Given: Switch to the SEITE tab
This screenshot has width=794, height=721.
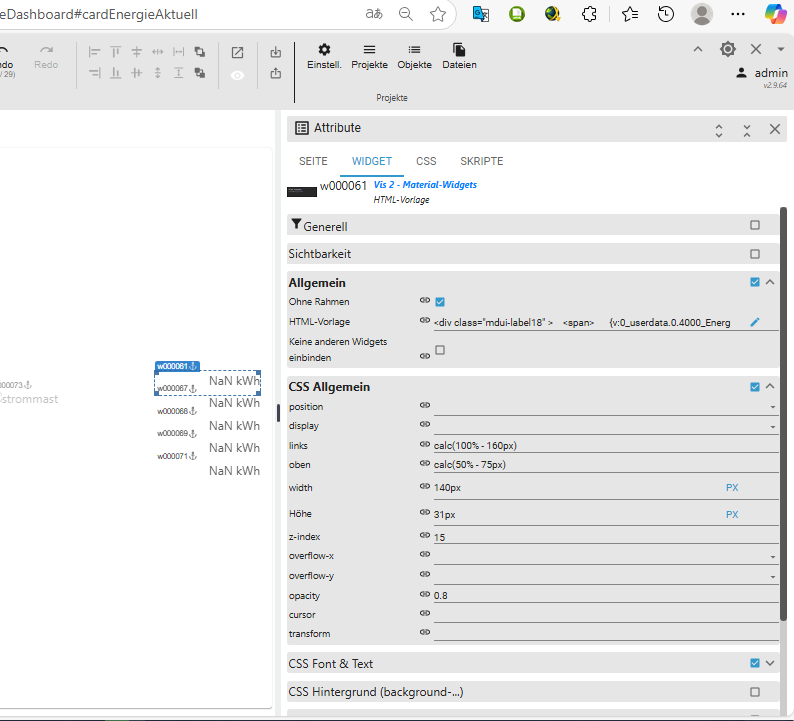Looking at the screenshot, I should (x=313, y=161).
